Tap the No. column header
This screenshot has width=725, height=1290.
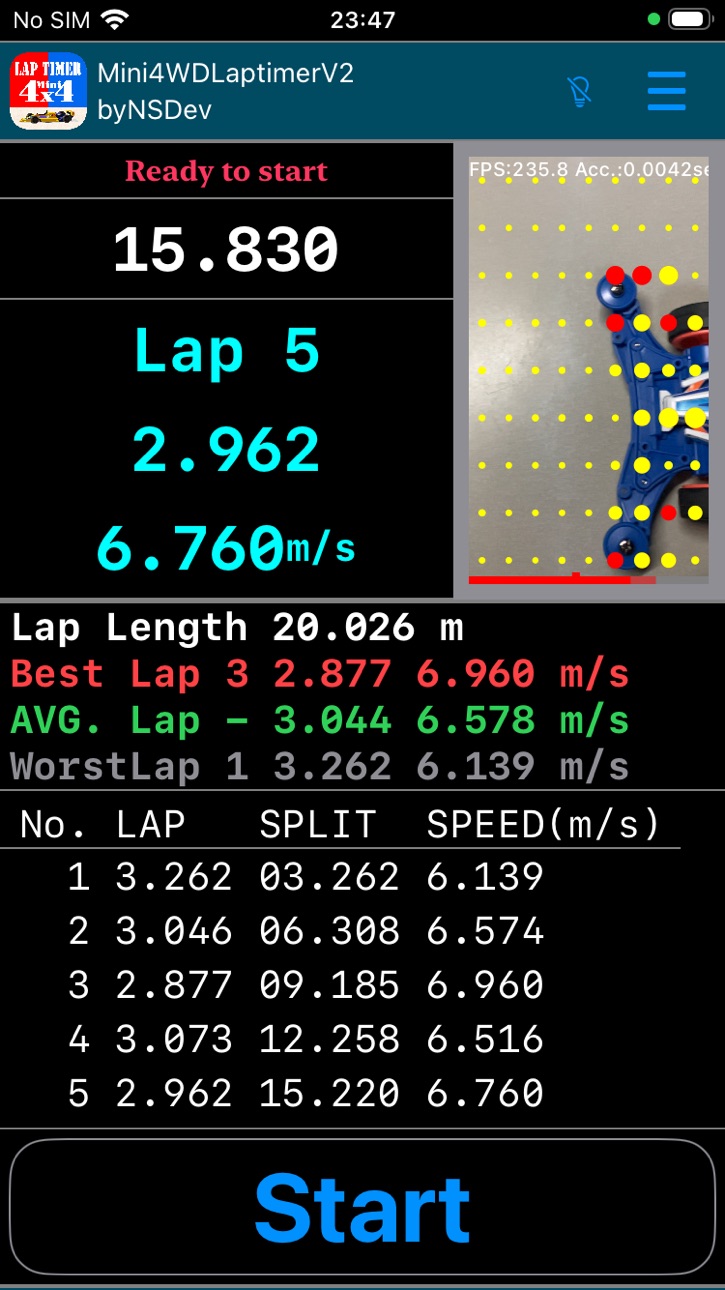coord(52,824)
